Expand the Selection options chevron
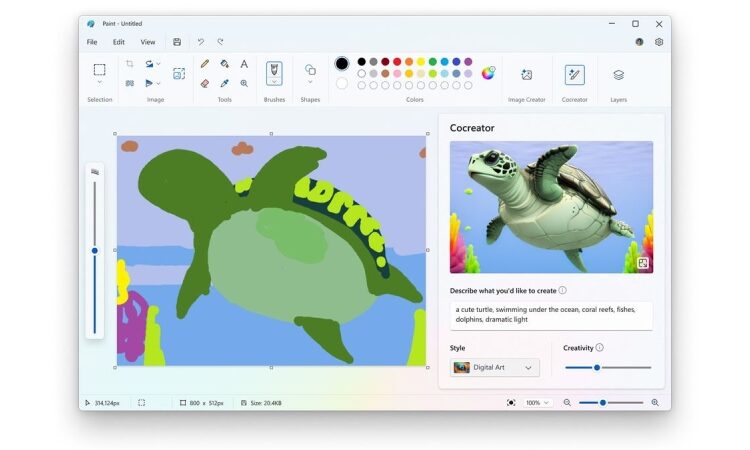This screenshot has height=450, width=750. (99, 83)
